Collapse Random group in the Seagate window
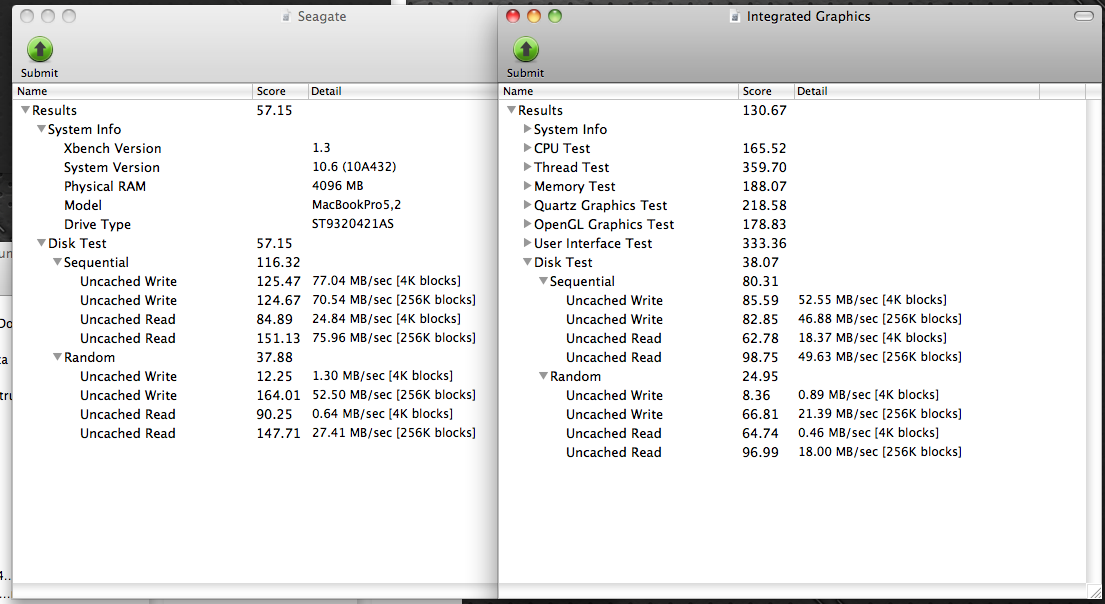Image resolution: width=1105 pixels, height=604 pixels. click(57, 357)
